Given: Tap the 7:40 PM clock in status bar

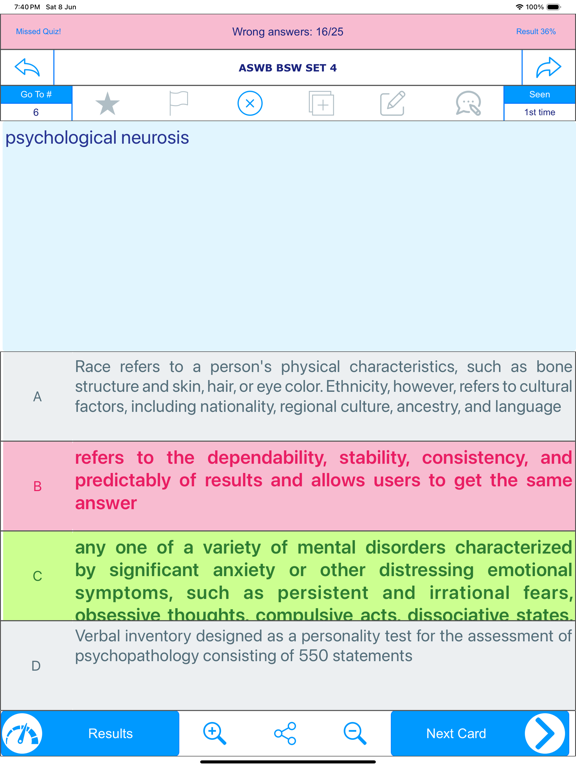Looking at the screenshot, I should [27, 7].
